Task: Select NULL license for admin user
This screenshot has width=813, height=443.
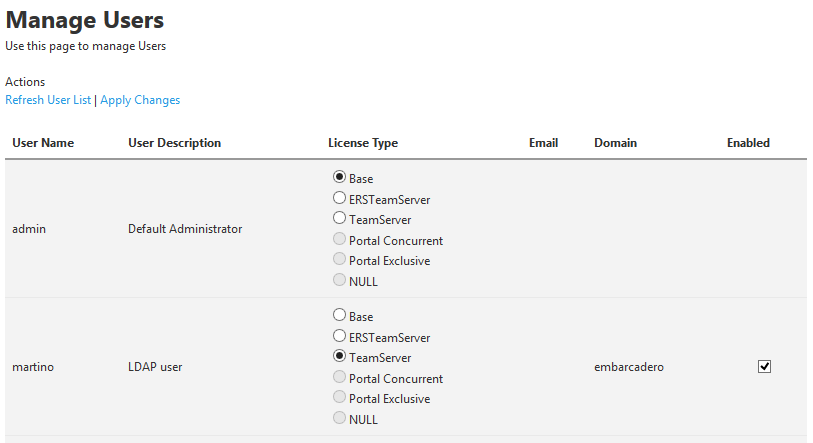Action: pyautogui.click(x=339, y=280)
